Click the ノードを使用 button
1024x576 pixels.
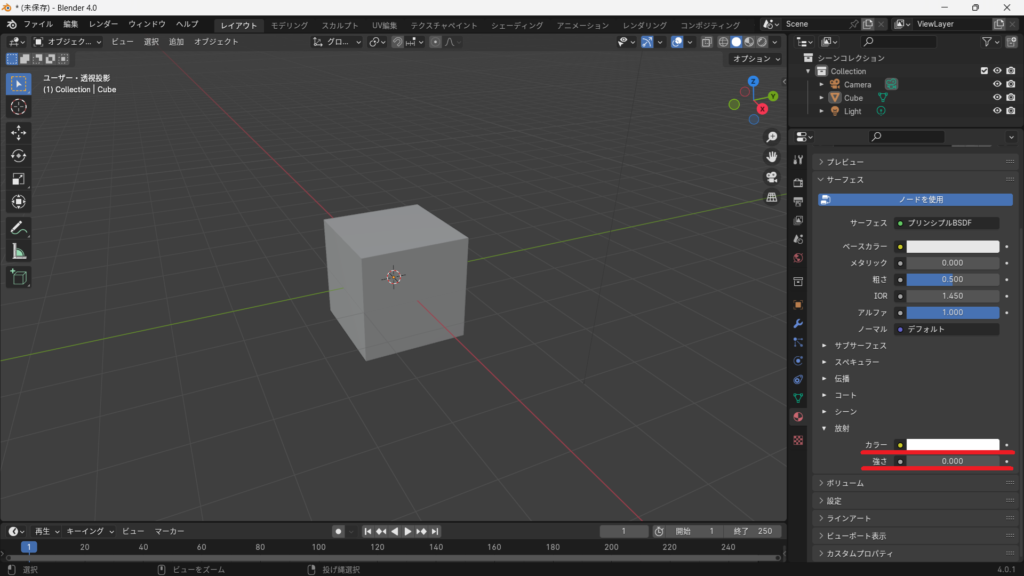pyautogui.click(x=915, y=200)
